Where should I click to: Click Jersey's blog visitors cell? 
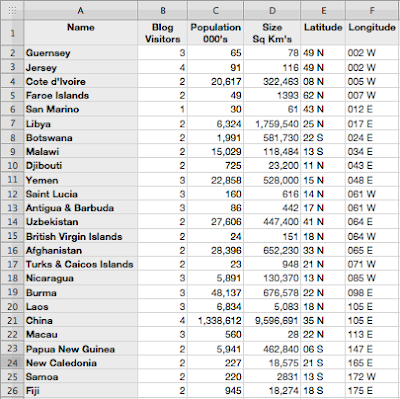pos(162,67)
